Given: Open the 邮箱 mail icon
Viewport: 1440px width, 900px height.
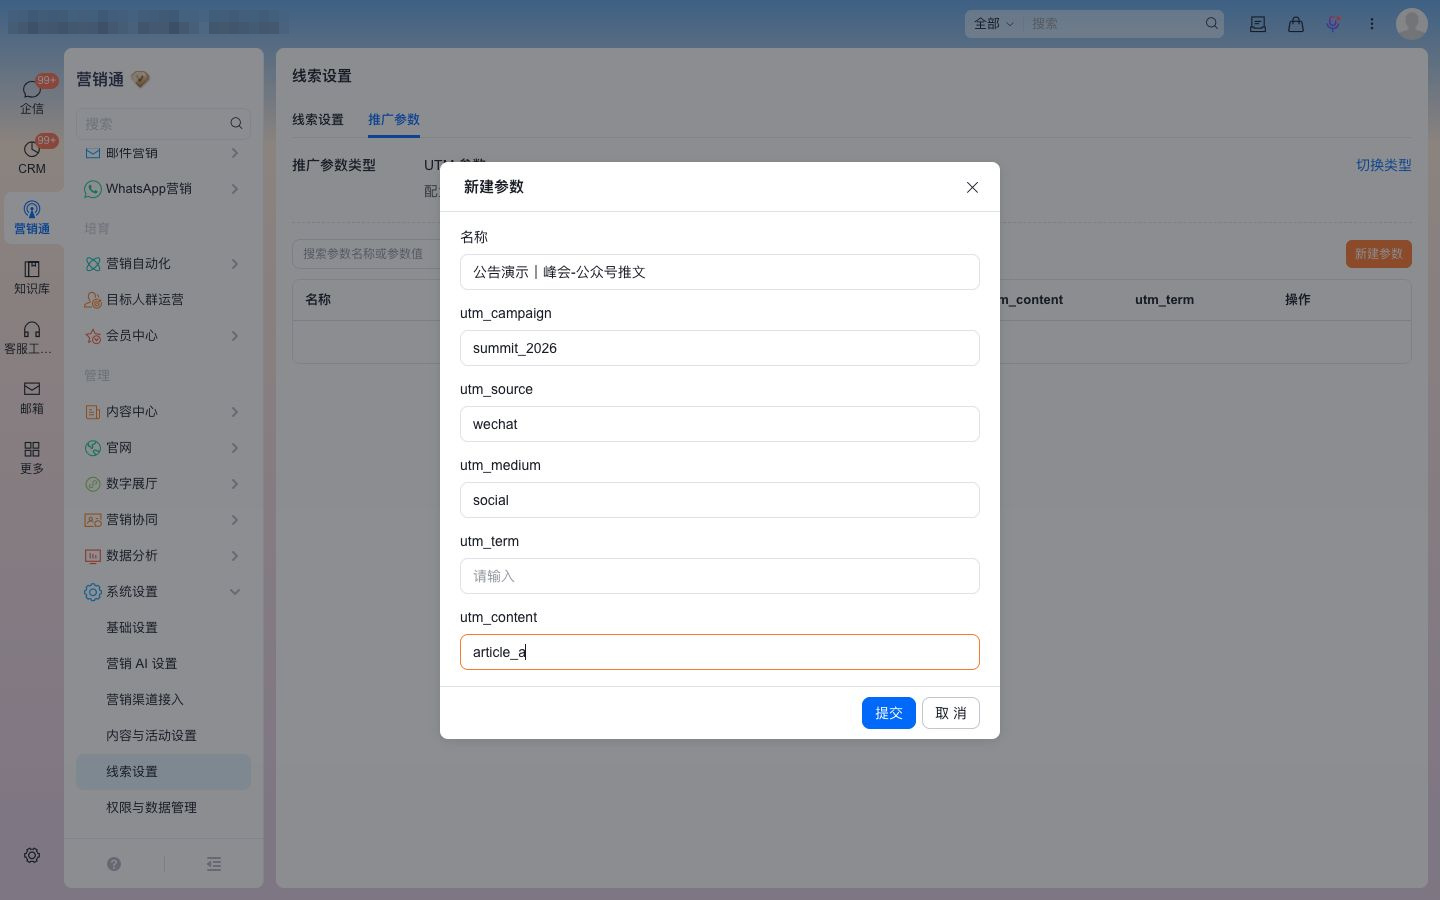Looking at the screenshot, I should click(32, 397).
